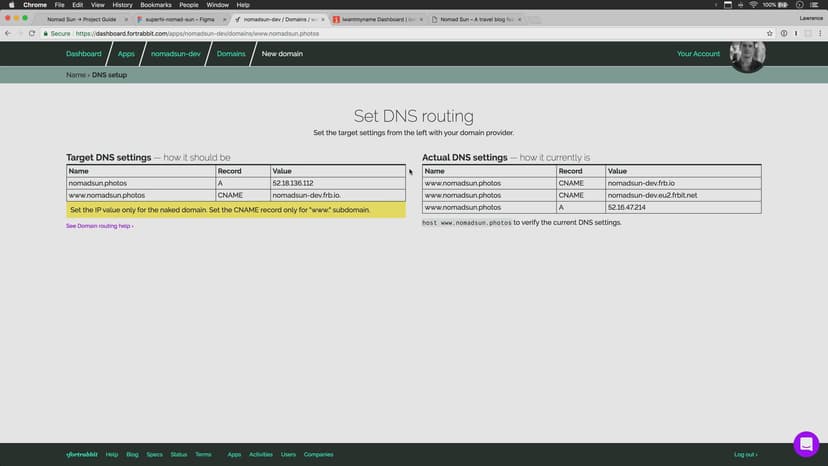Open the chat widget in bottom corner
The width and height of the screenshot is (828, 466).
[x=806, y=444]
